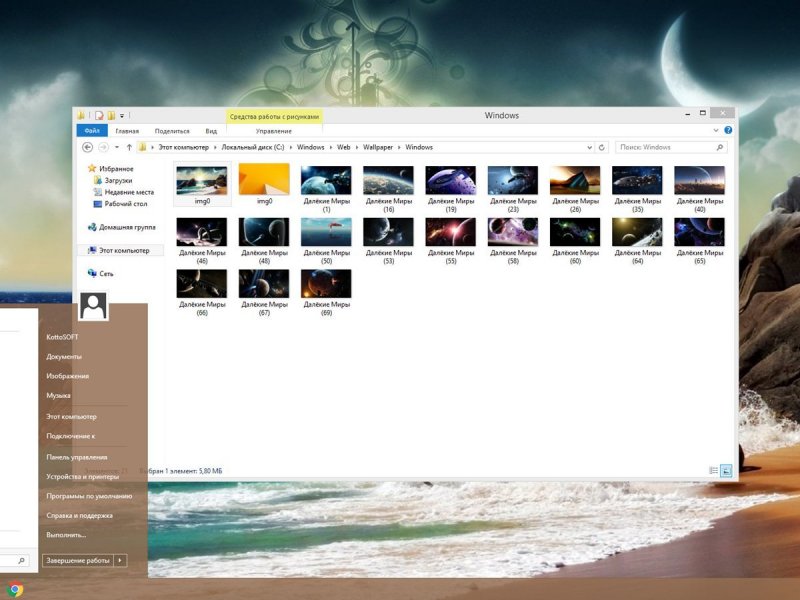Viewport: 800px width, 600px height.
Task: Open Справка и поддержка from Start menu
Action: 80,515
